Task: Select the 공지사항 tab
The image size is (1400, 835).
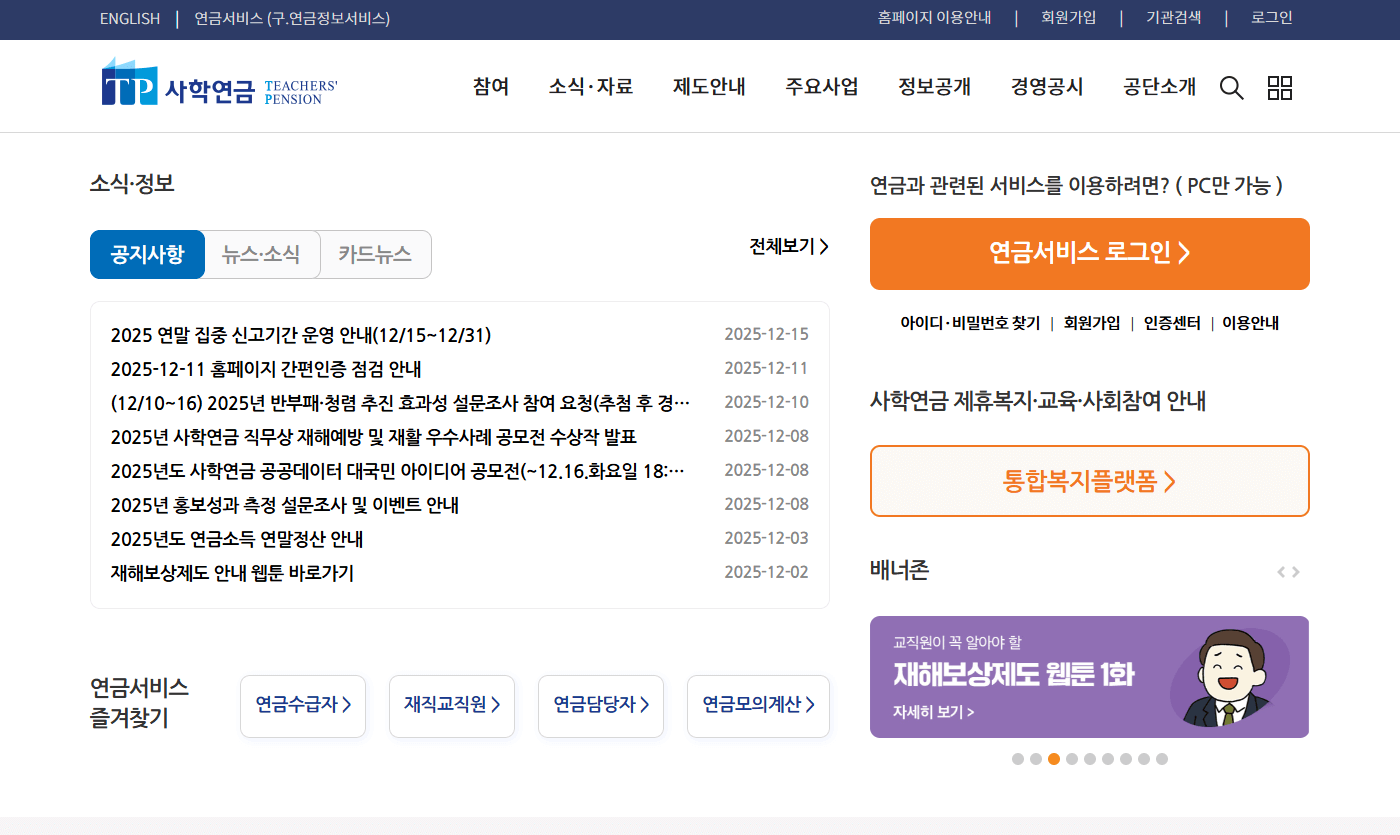Action: [x=147, y=254]
